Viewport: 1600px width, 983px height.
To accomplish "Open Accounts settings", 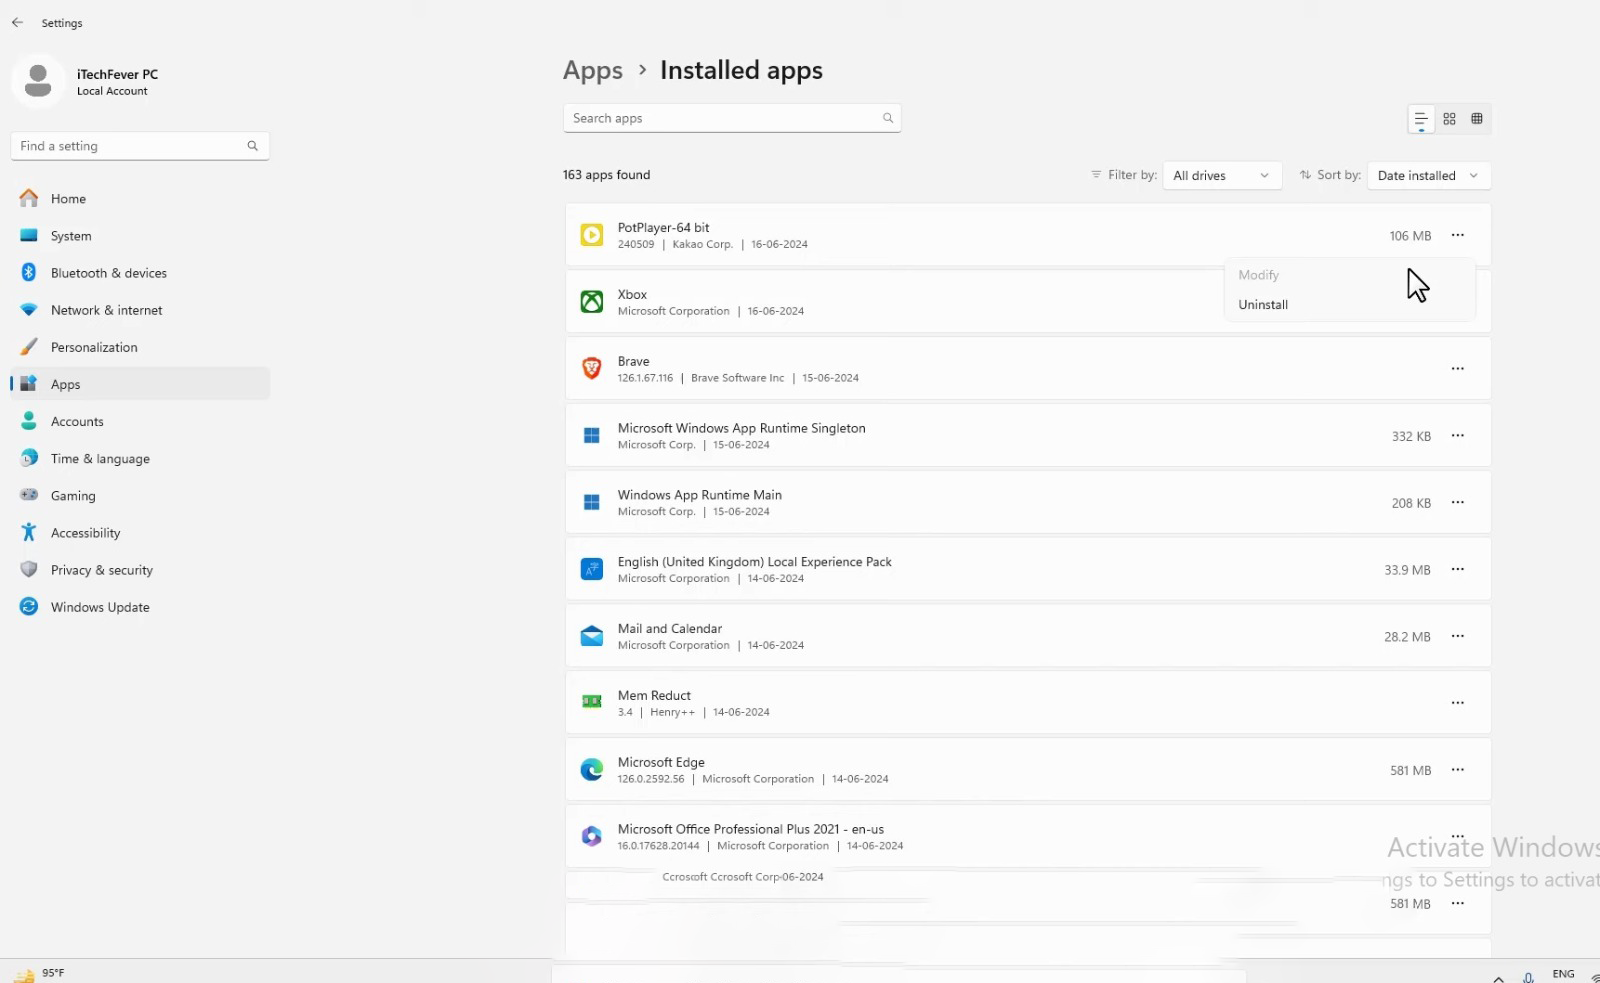I will click(140, 421).
